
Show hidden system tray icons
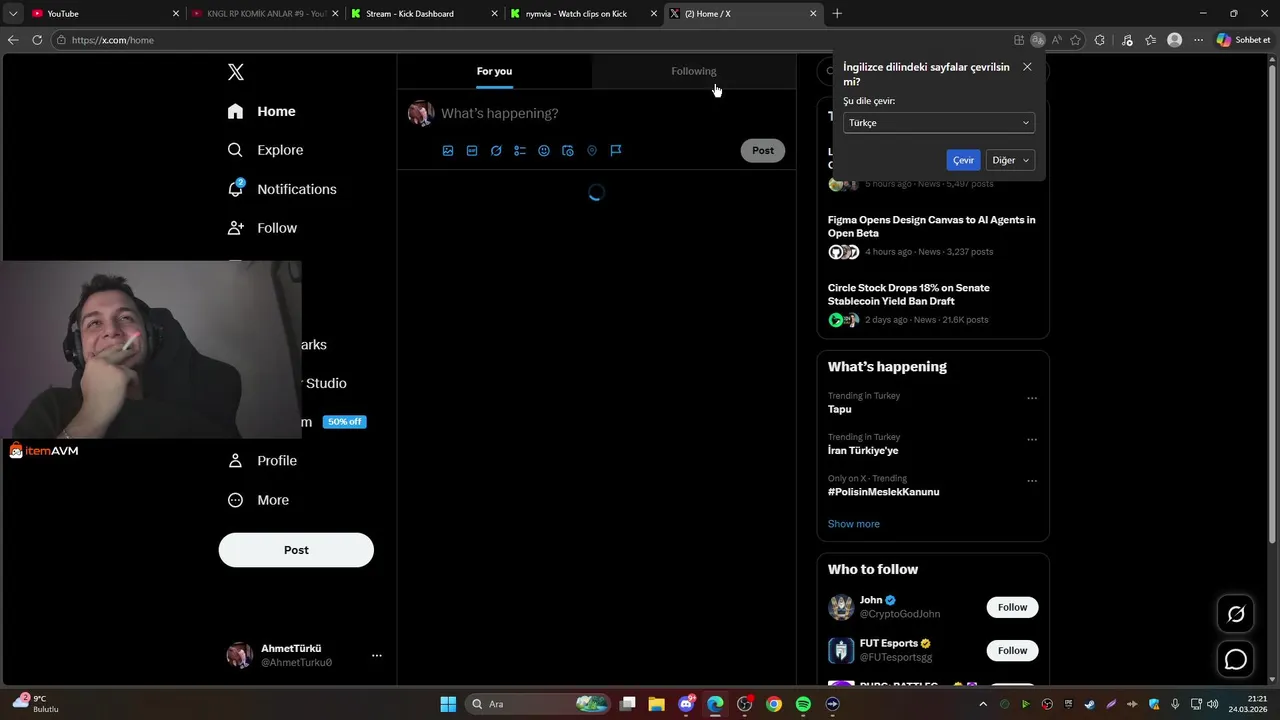[983, 704]
